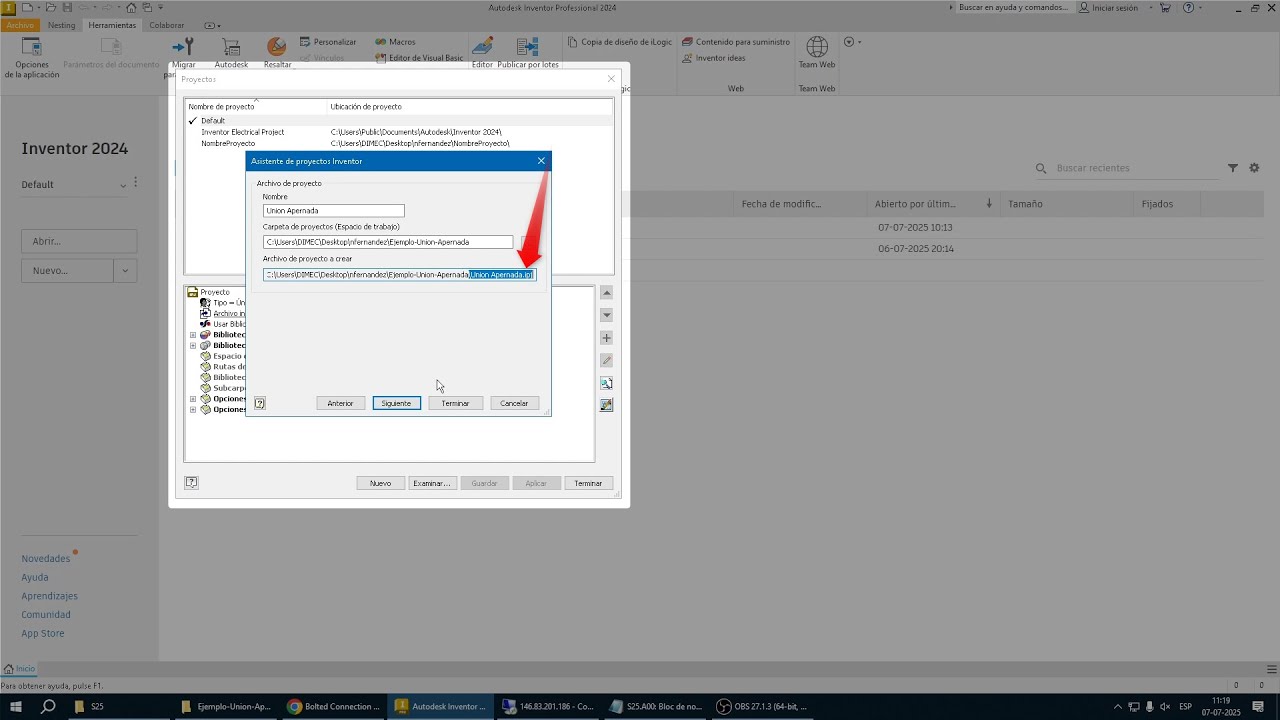The image size is (1280, 720).
Task: Open the Nuevo dropdown arrow
Action: (125, 270)
